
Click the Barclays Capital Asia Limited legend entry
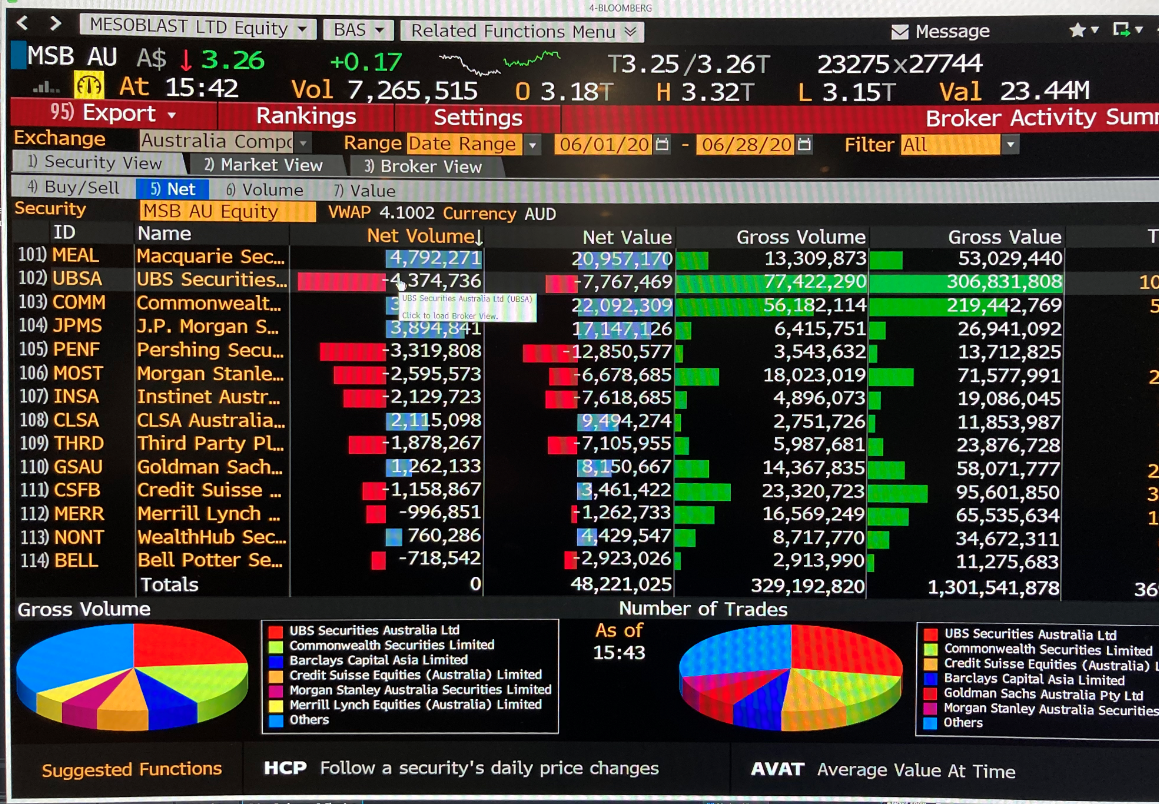[x=378, y=659]
